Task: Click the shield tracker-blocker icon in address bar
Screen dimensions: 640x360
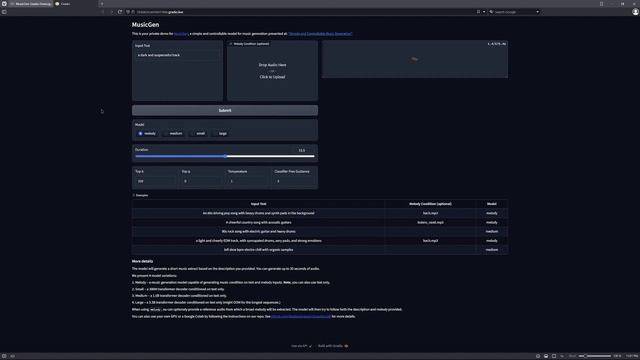Action: click(x=128, y=12)
